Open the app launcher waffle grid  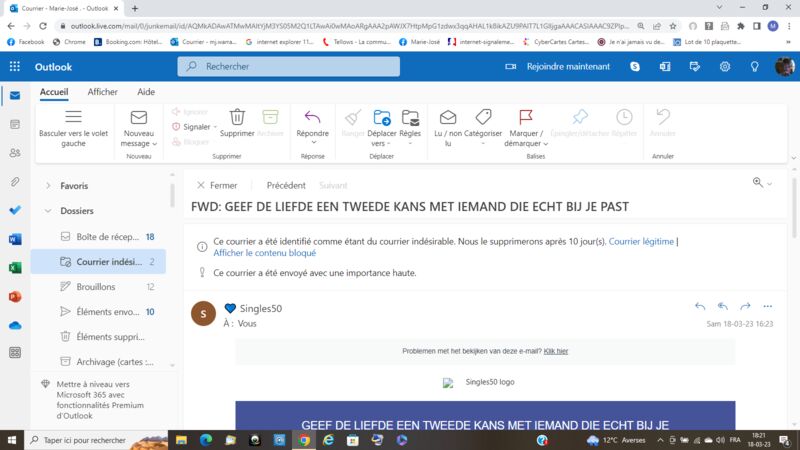15,67
